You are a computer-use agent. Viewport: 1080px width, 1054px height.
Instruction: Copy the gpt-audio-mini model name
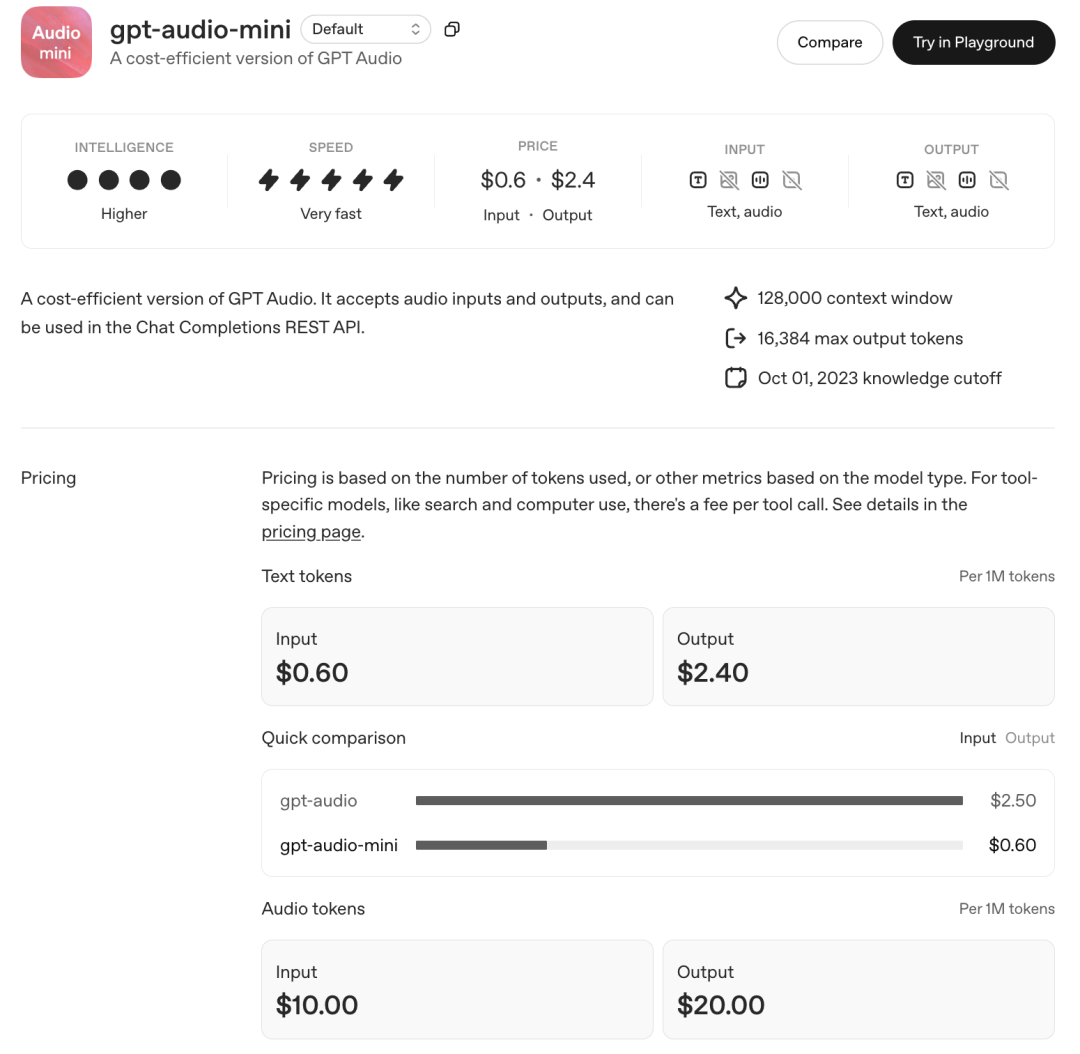point(452,30)
